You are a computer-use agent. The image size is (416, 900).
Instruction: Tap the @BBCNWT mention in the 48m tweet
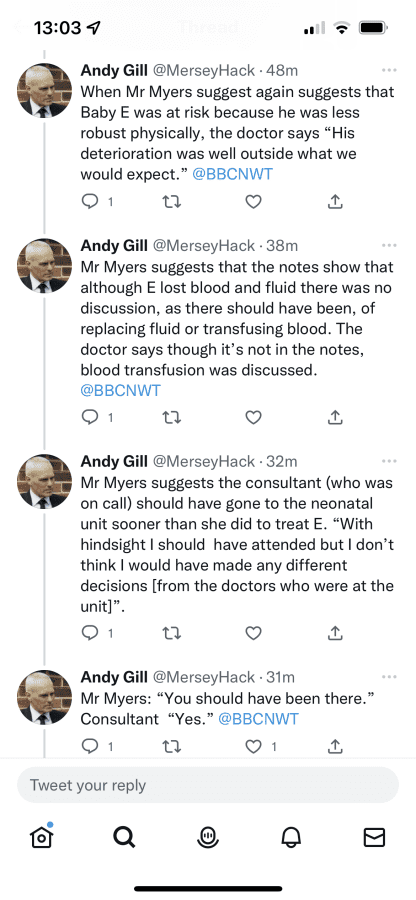click(232, 174)
